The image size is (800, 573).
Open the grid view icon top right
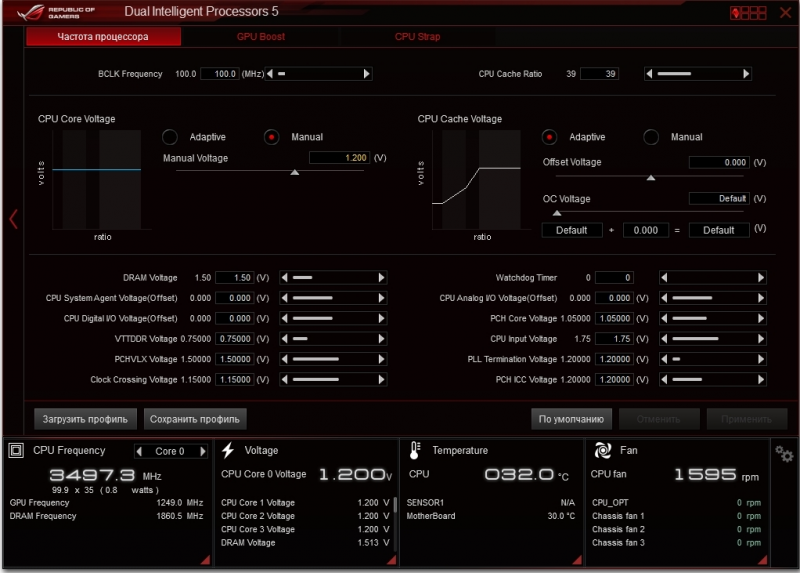point(748,13)
